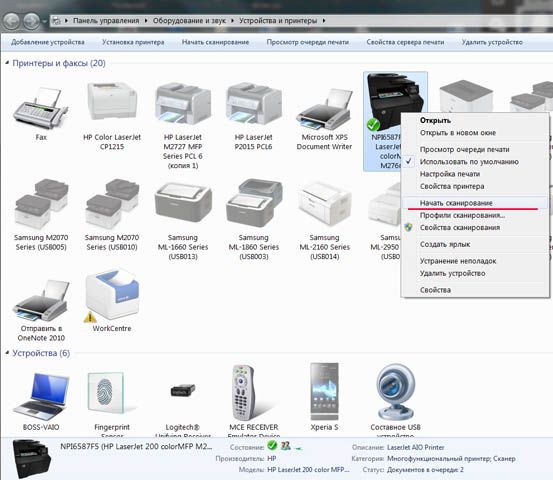This screenshot has width=553, height=482.
Task: Click the shield icon beside Свойства сканирования
Action: [409, 227]
